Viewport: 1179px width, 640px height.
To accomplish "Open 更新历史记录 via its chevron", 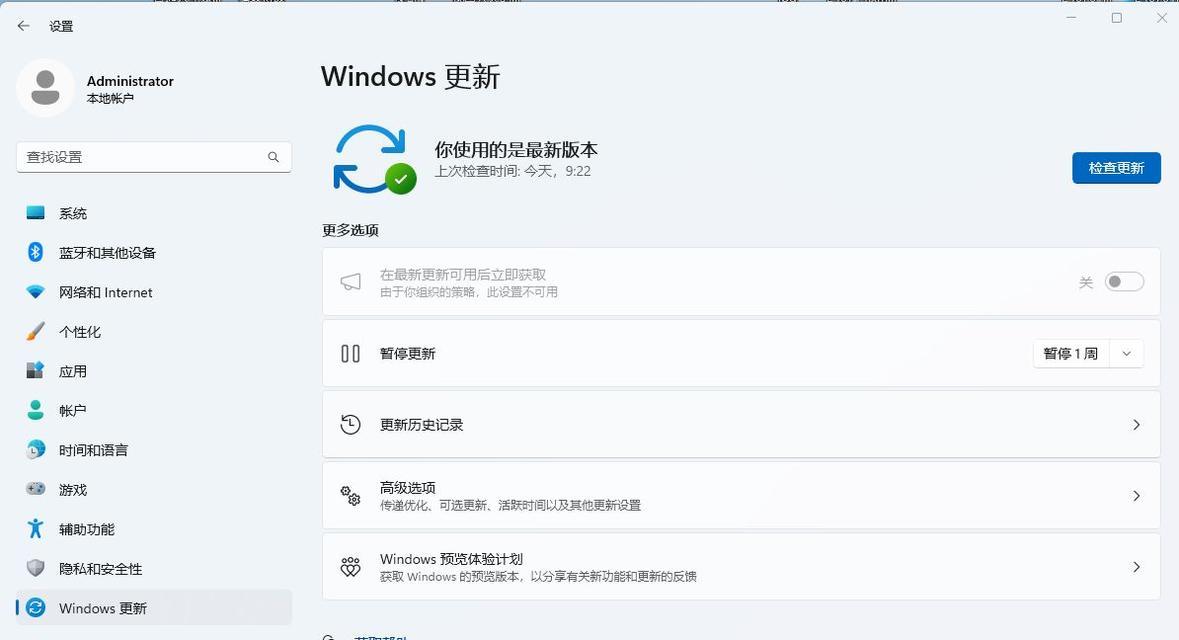I will (1136, 425).
